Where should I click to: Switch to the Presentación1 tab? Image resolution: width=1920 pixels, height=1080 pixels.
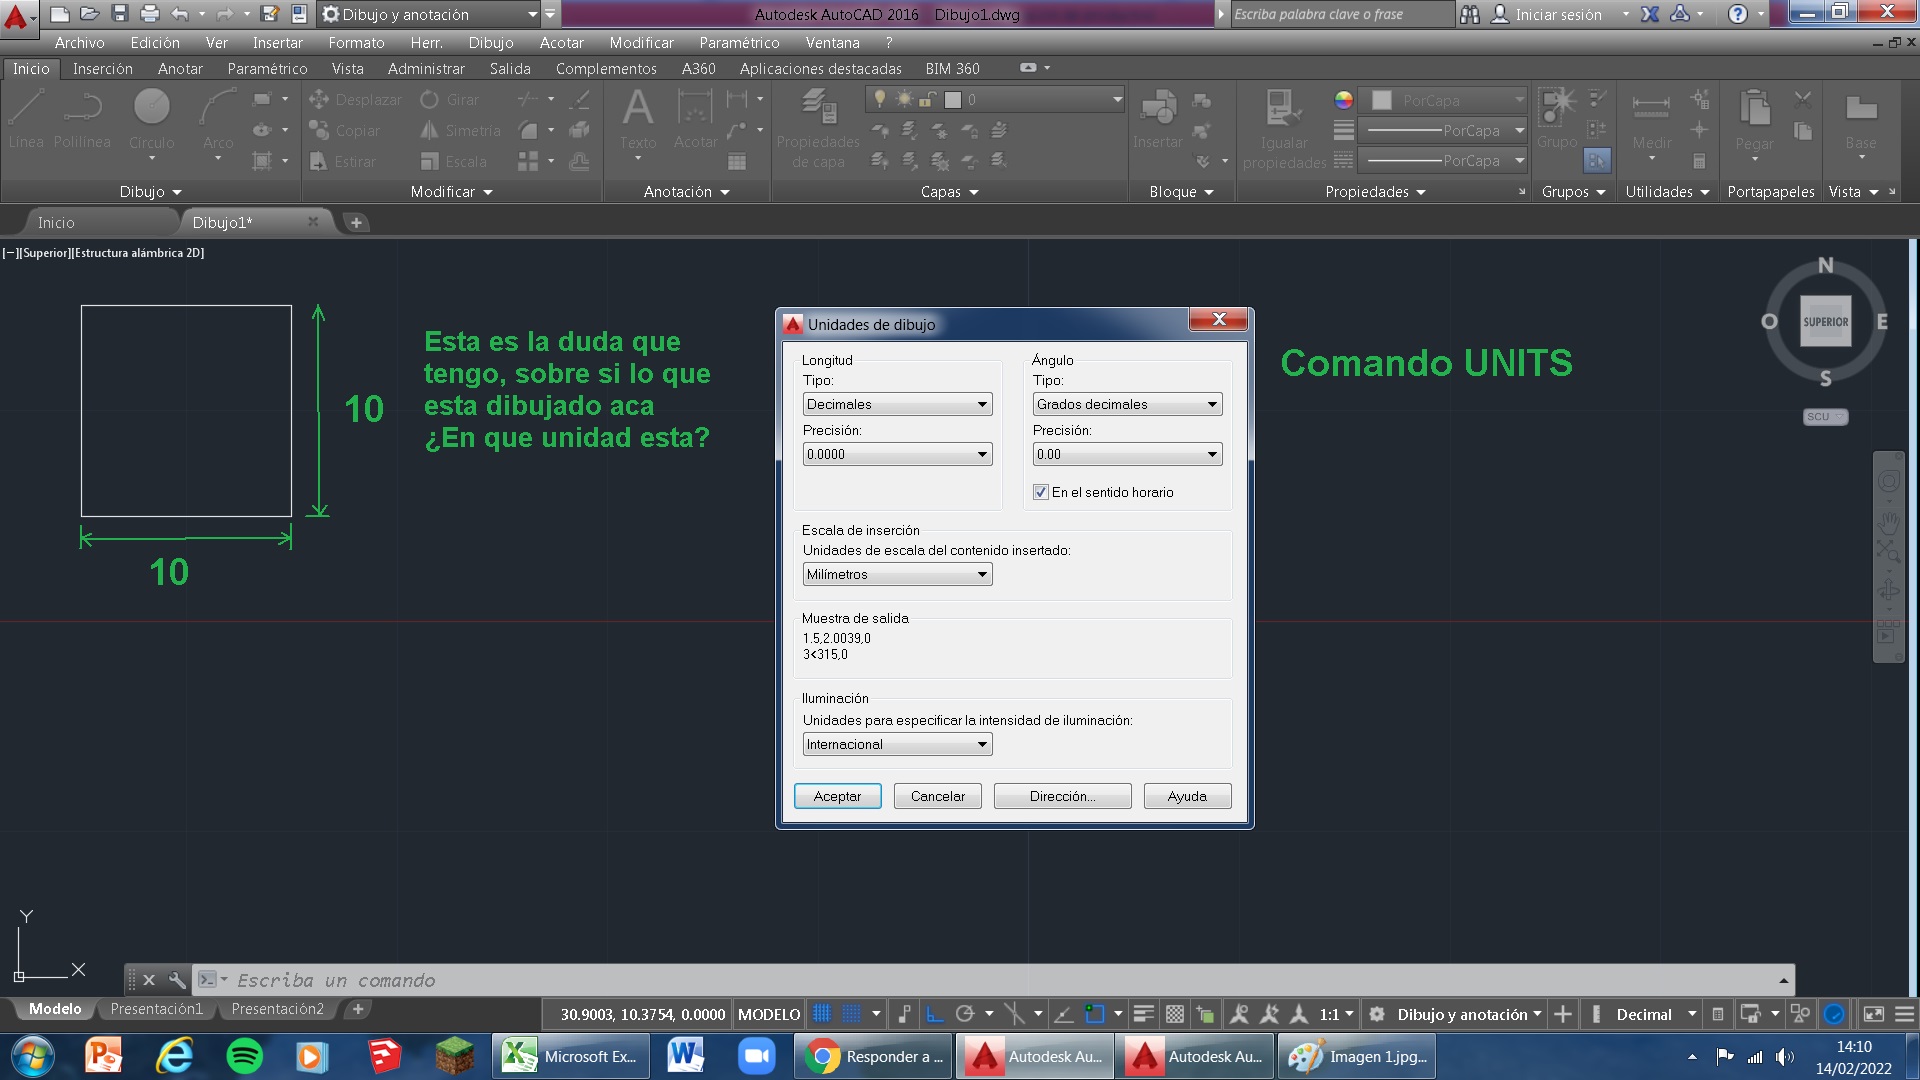(156, 1009)
